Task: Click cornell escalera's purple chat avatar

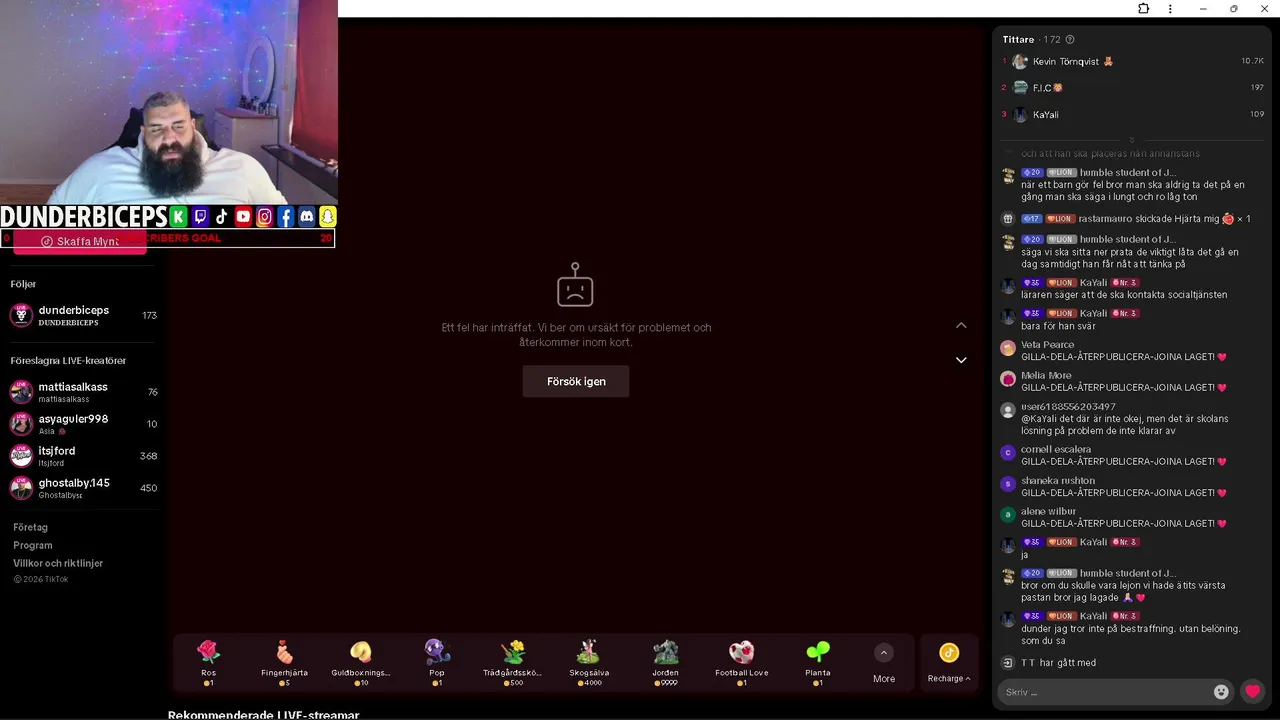Action: [x=1008, y=453]
